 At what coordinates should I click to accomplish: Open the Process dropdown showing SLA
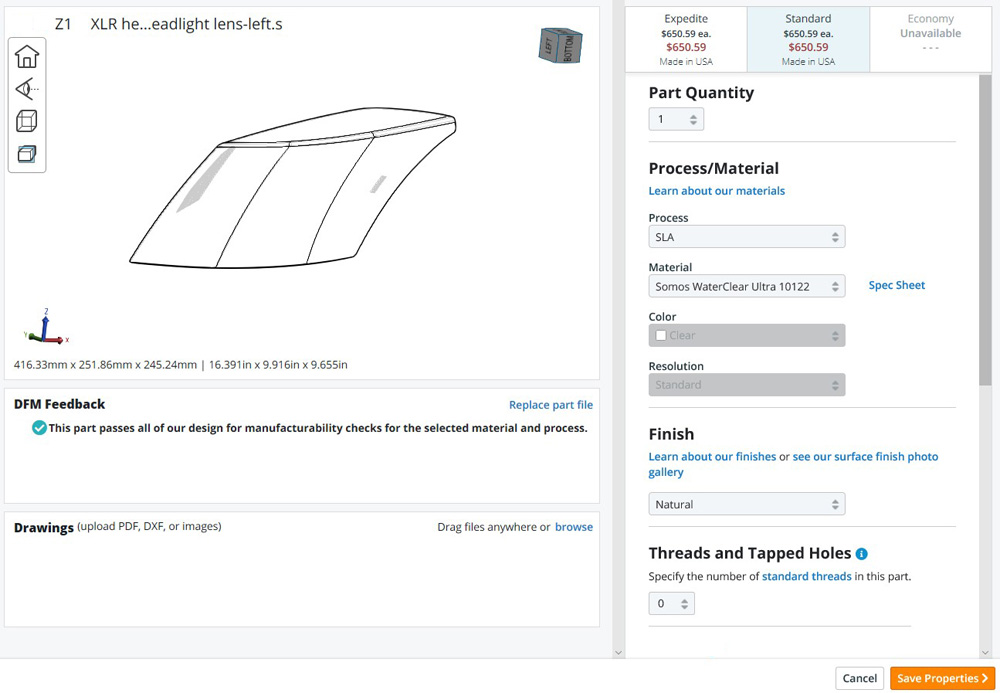pos(746,237)
